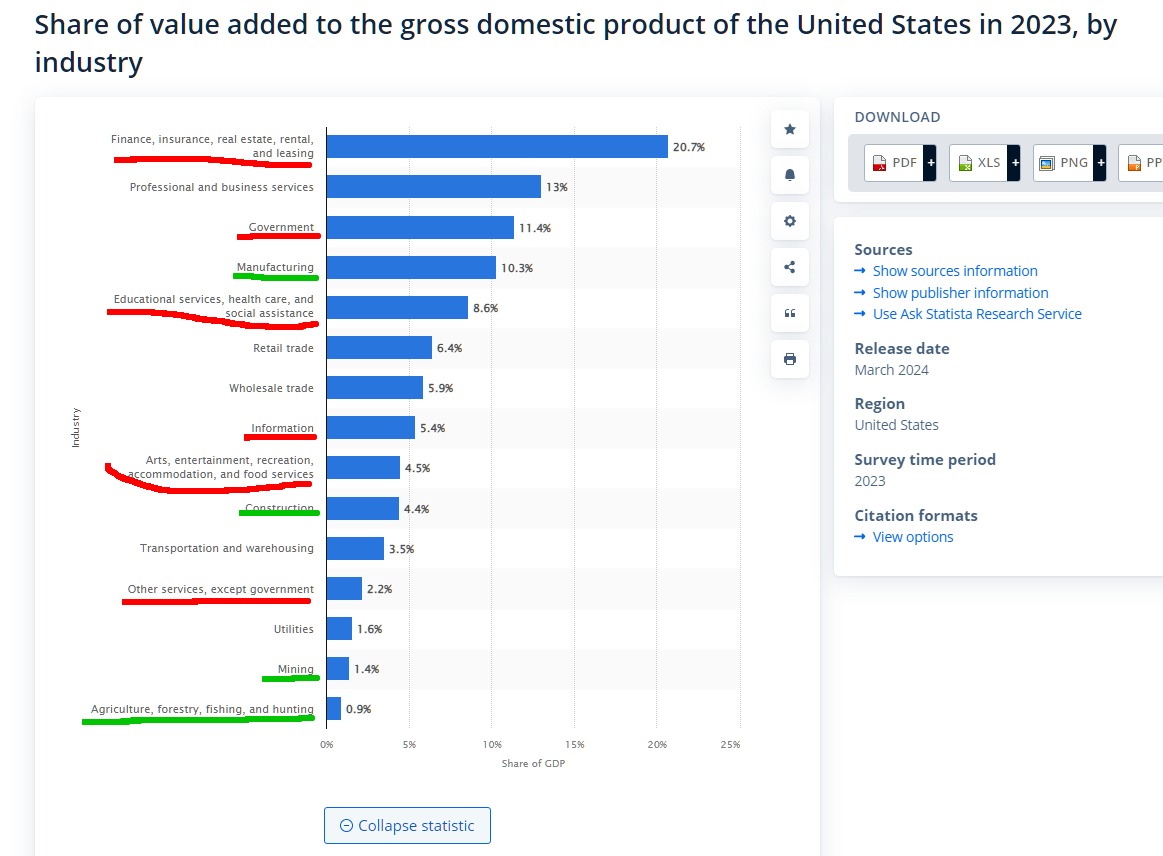The width and height of the screenshot is (1163, 856).
Task: Click the March 2024 release date
Action: click(x=892, y=370)
